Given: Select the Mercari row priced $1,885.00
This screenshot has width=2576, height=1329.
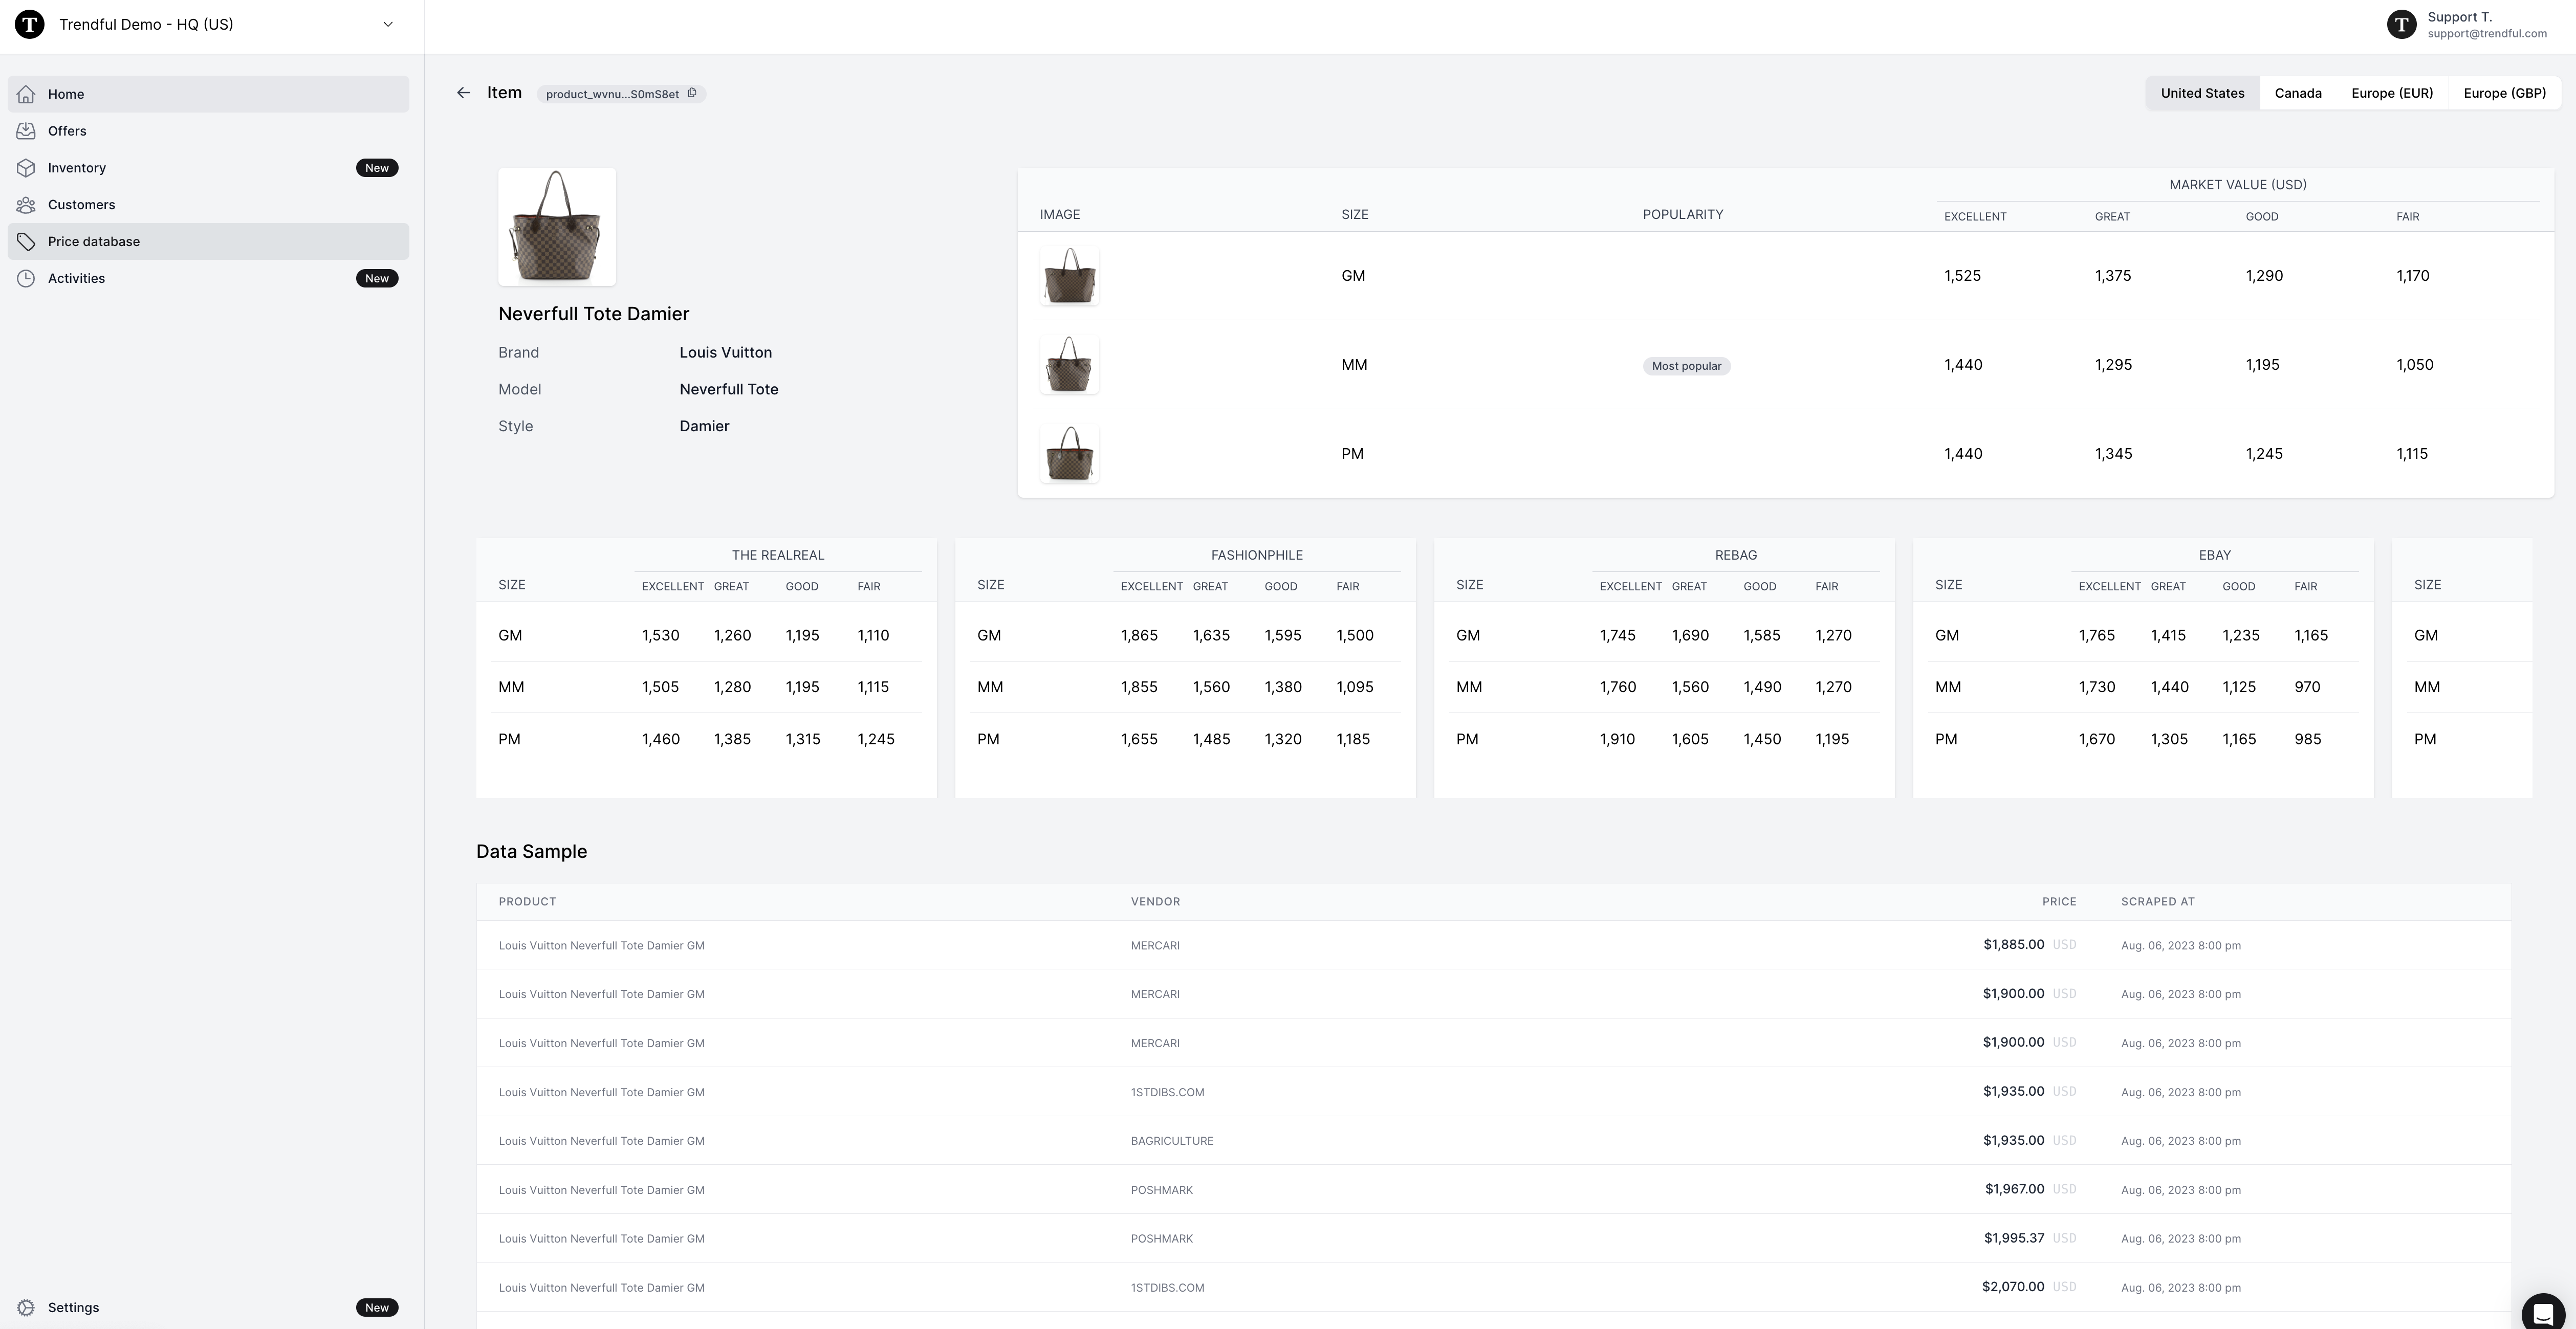Looking at the screenshot, I should point(1493,945).
